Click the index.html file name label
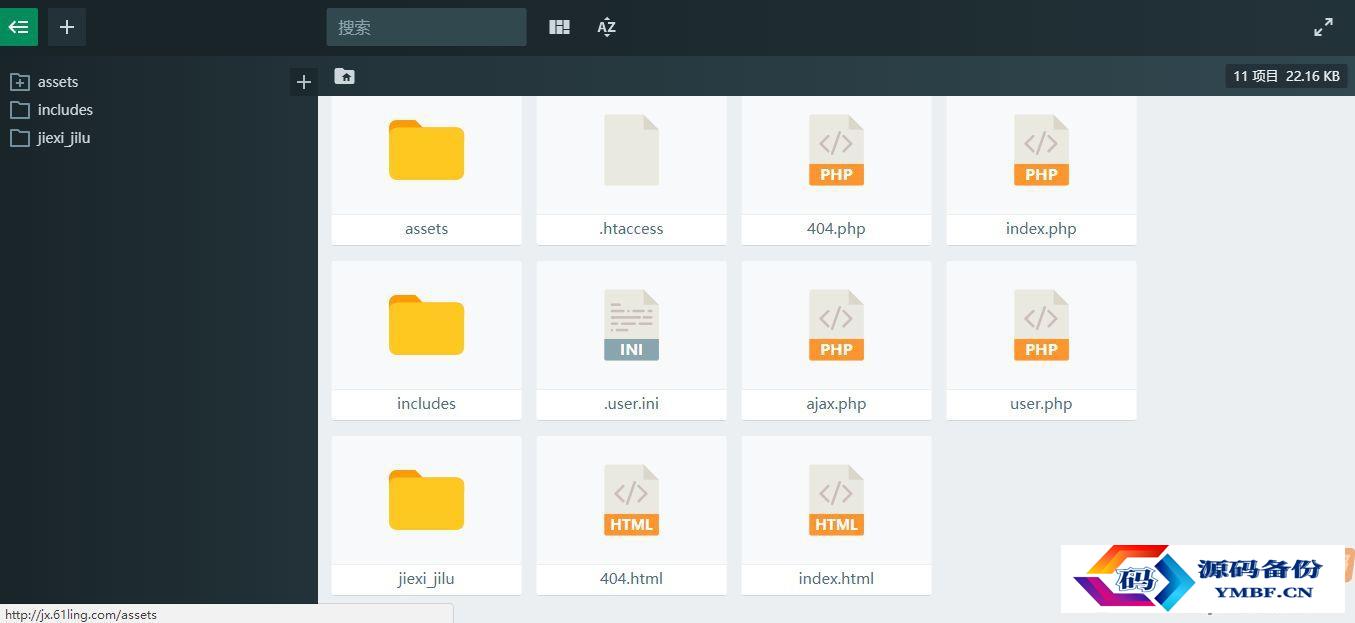Viewport: 1355px width, 623px height. [x=836, y=579]
